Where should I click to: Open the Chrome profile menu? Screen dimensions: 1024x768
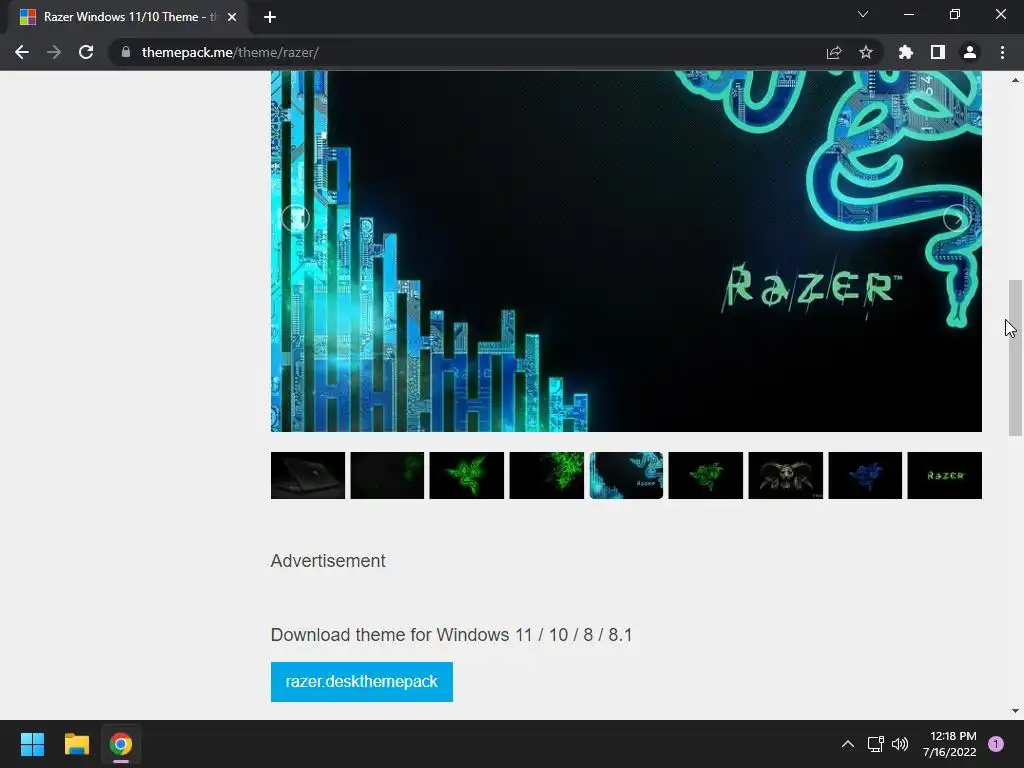pyautogui.click(x=969, y=52)
